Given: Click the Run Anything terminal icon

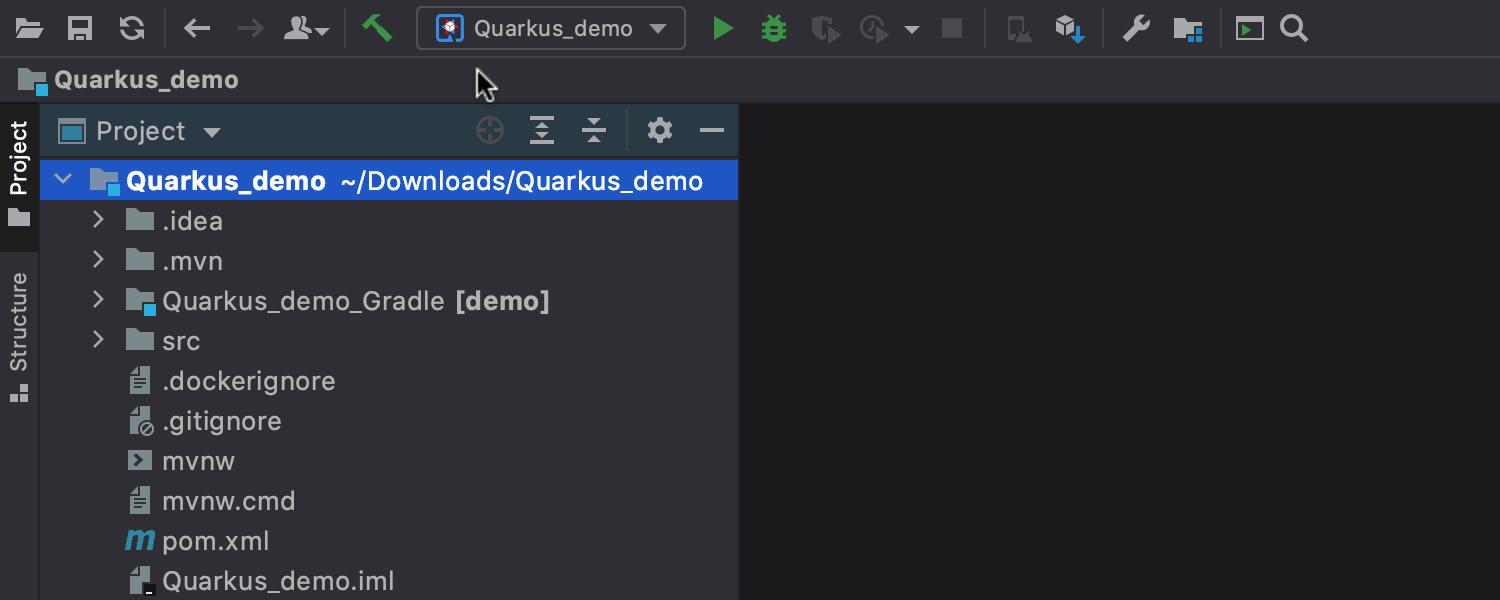Looking at the screenshot, I should coord(1249,29).
